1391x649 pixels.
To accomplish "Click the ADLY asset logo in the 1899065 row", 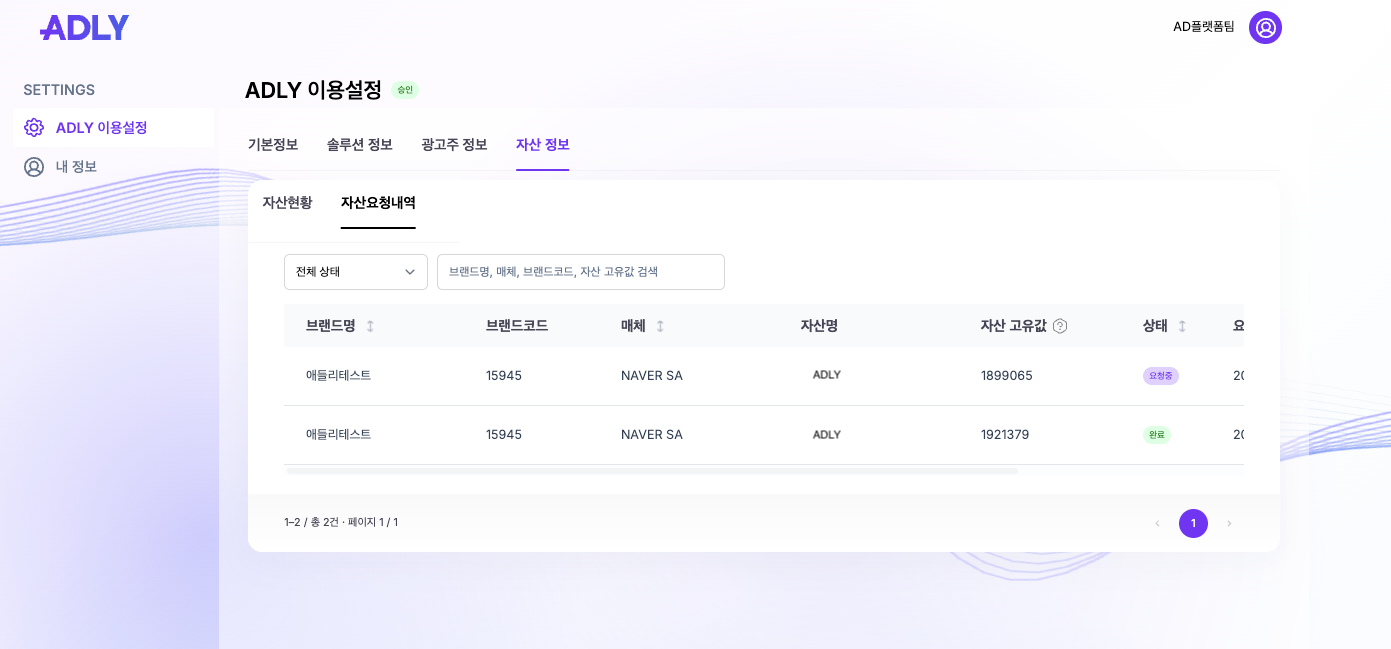I will pyautogui.click(x=826, y=375).
